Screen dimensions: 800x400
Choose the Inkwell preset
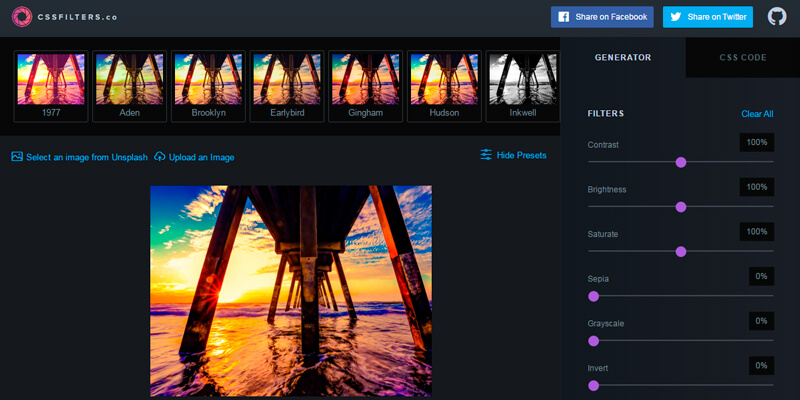[x=523, y=86]
